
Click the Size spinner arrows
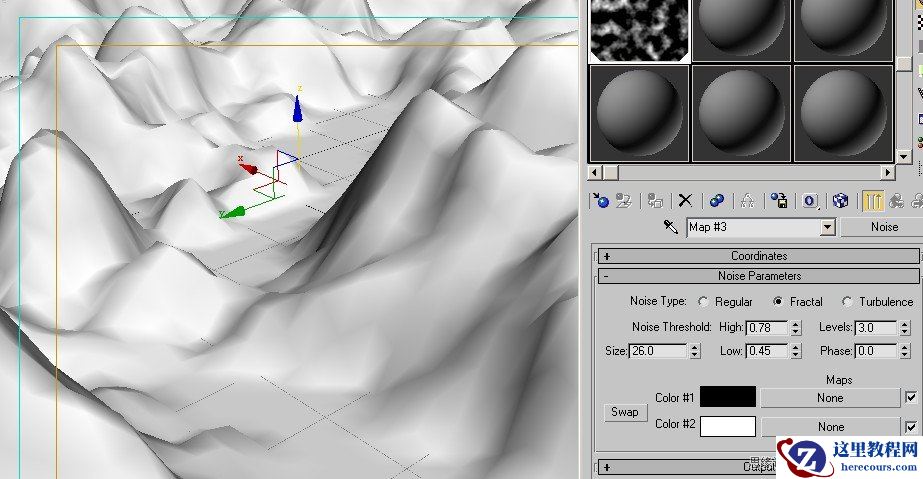tap(695, 351)
